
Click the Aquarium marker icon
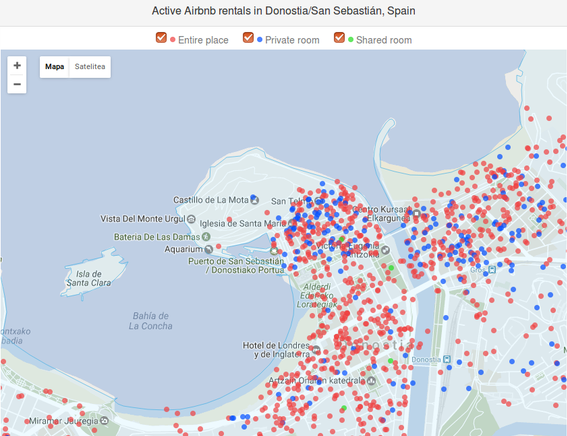209,249
